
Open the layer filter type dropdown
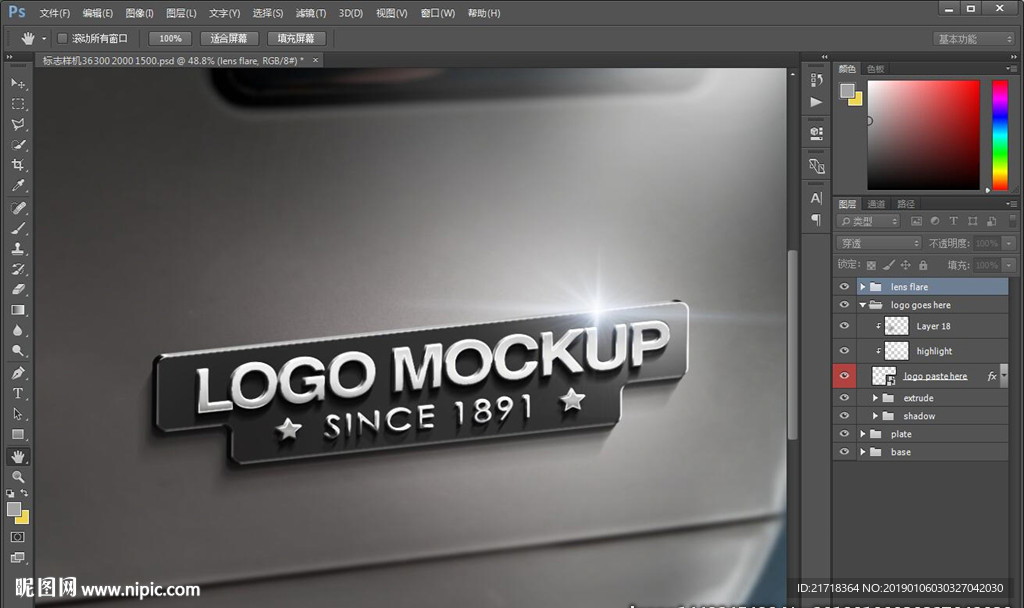(869, 221)
